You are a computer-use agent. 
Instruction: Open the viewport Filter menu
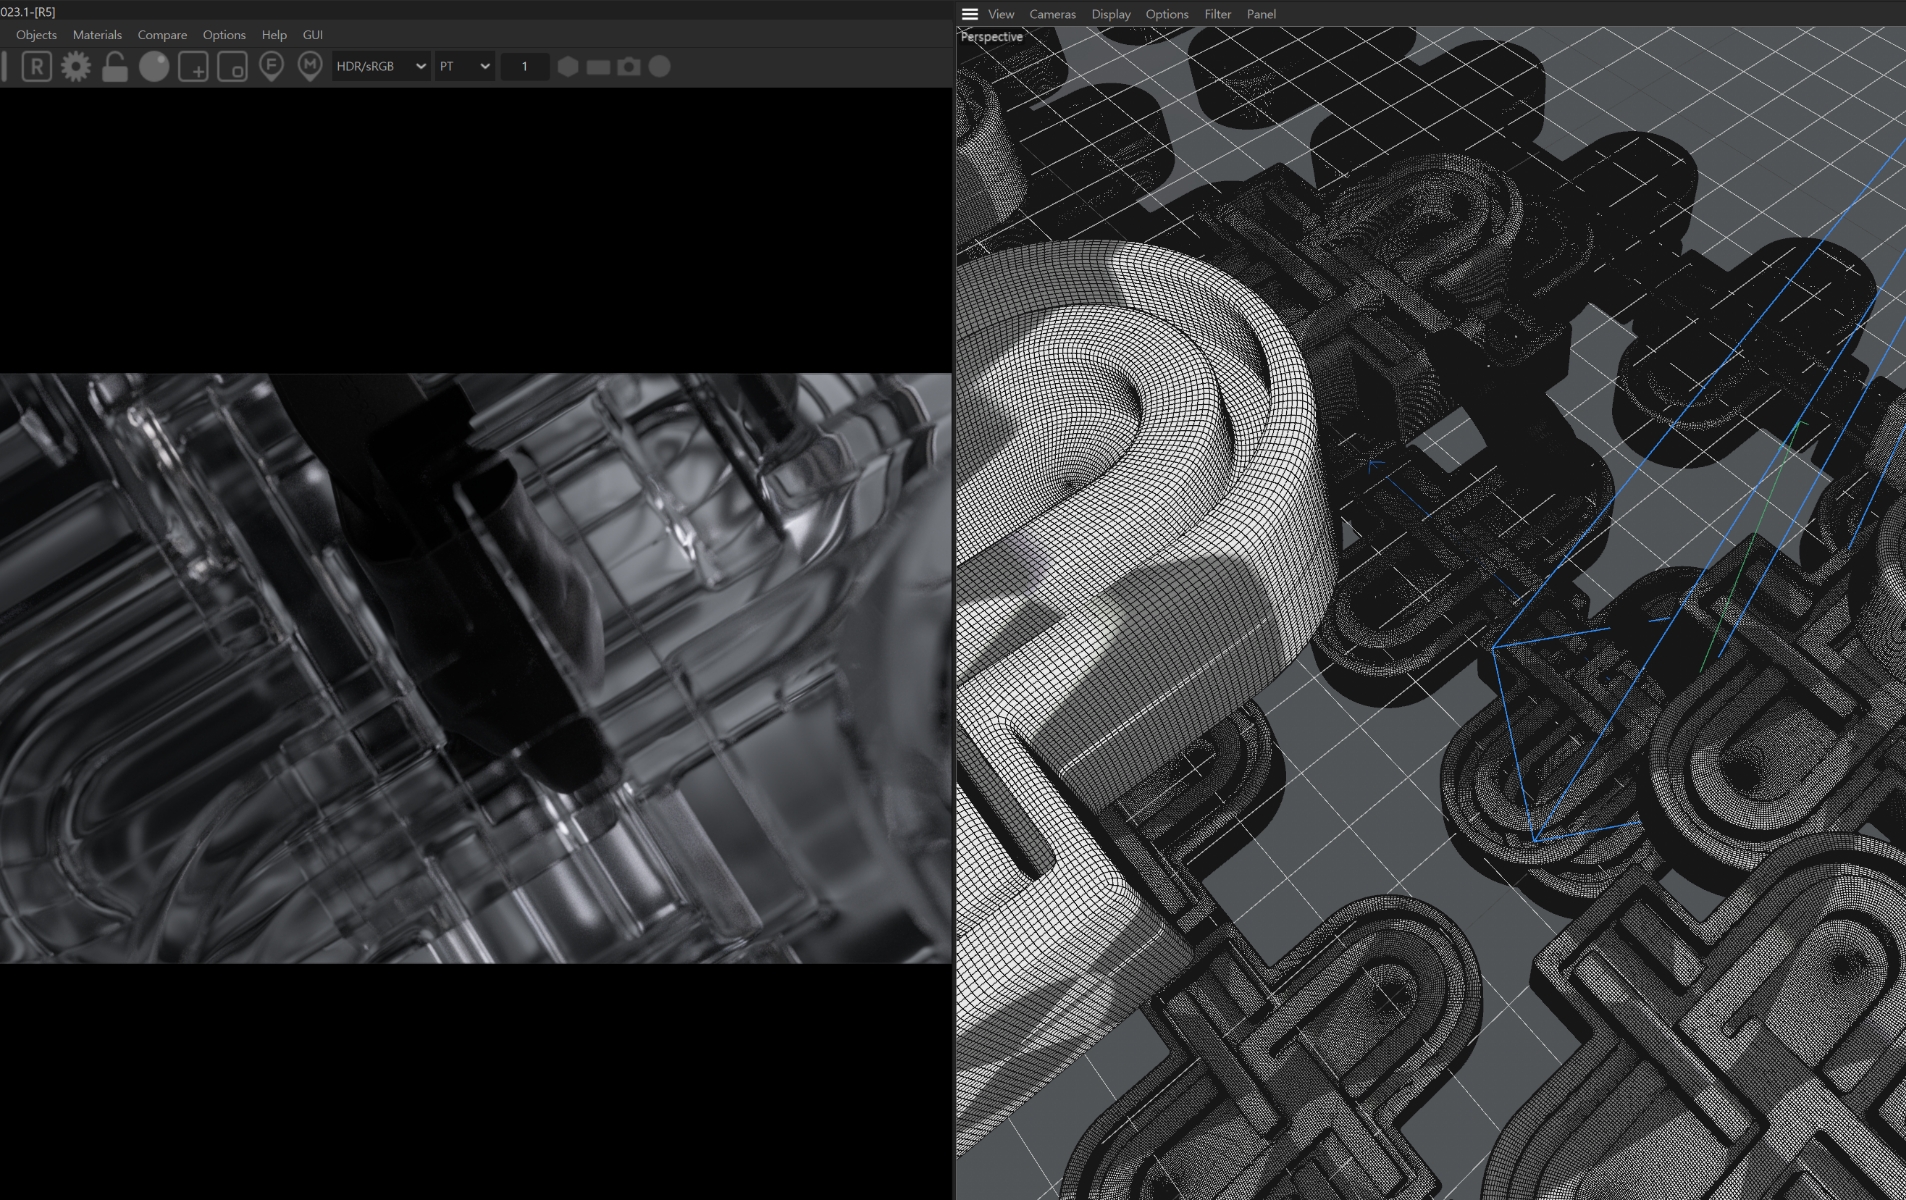point(1217,14)
